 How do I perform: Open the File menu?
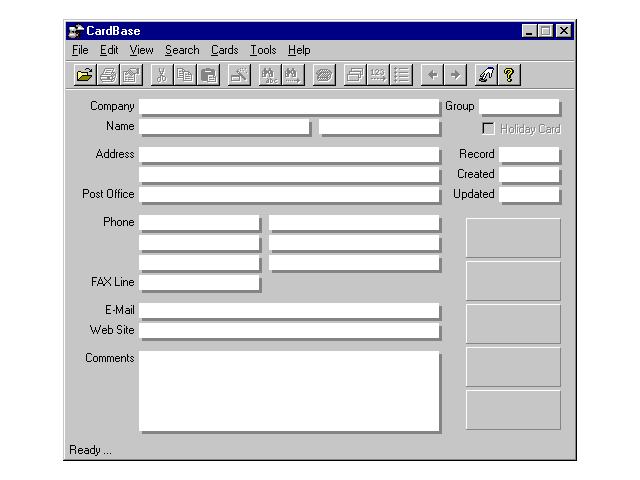pos(80,50)
